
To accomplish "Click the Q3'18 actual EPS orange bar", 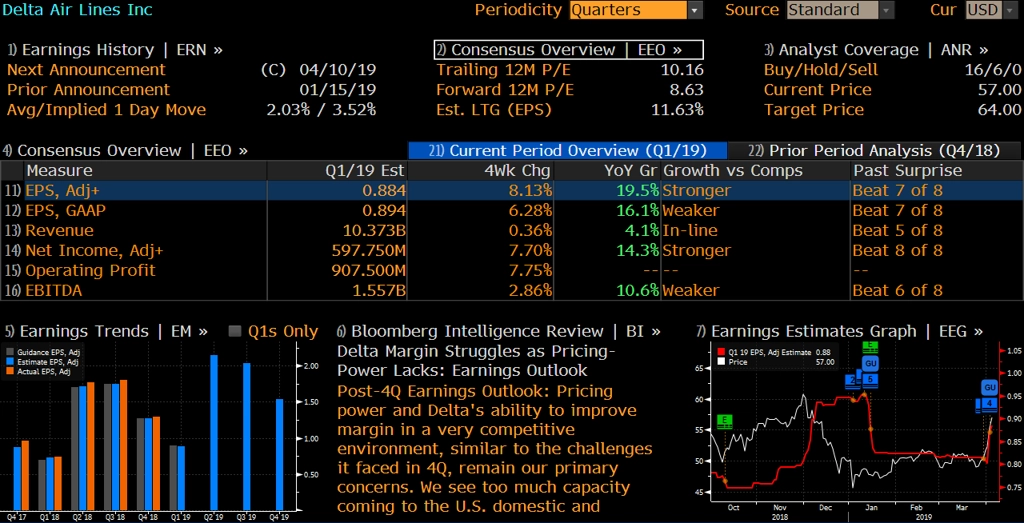I will pyautogui.click(x=123, y=445).
